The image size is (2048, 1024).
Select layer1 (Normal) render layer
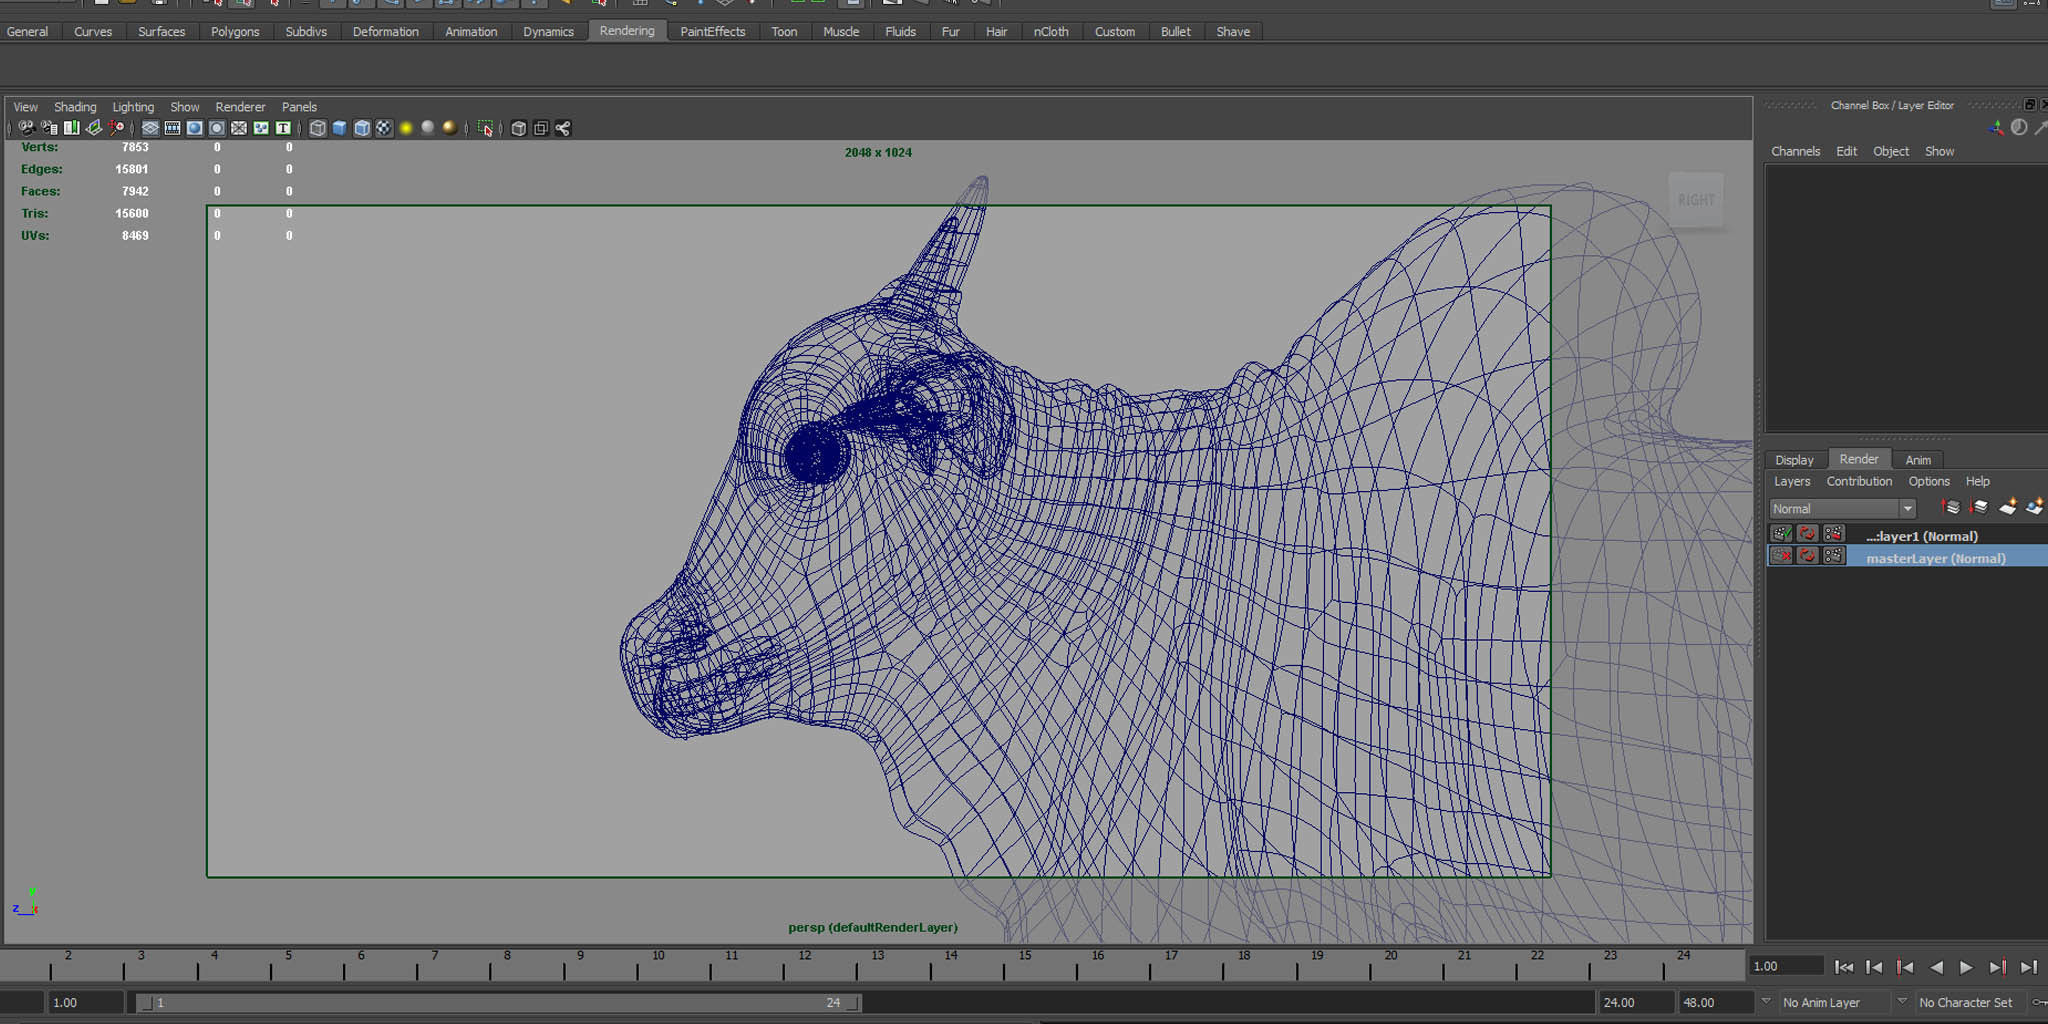click(1921, 536)
